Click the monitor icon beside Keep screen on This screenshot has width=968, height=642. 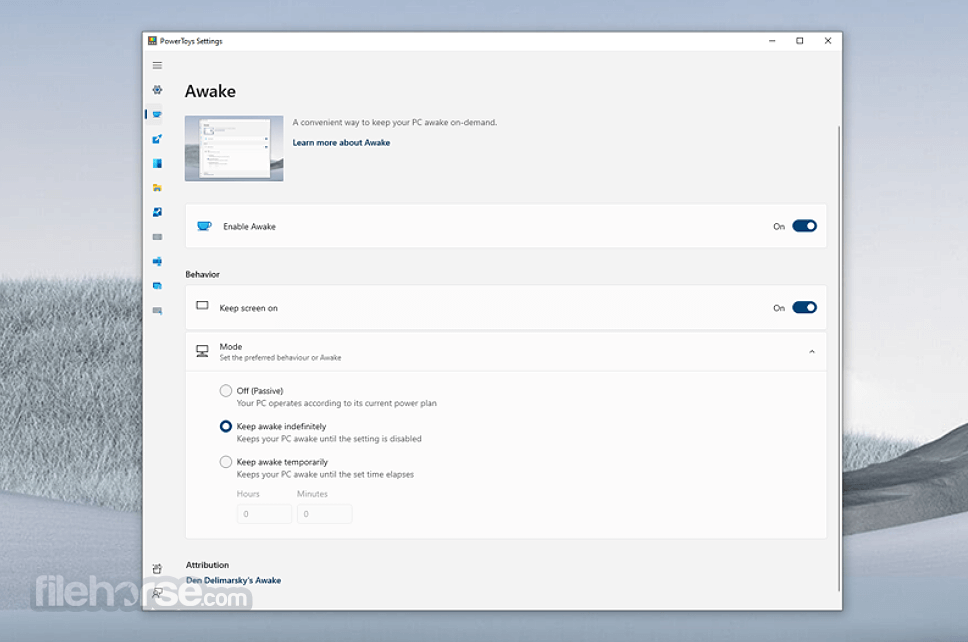(202, 306)
